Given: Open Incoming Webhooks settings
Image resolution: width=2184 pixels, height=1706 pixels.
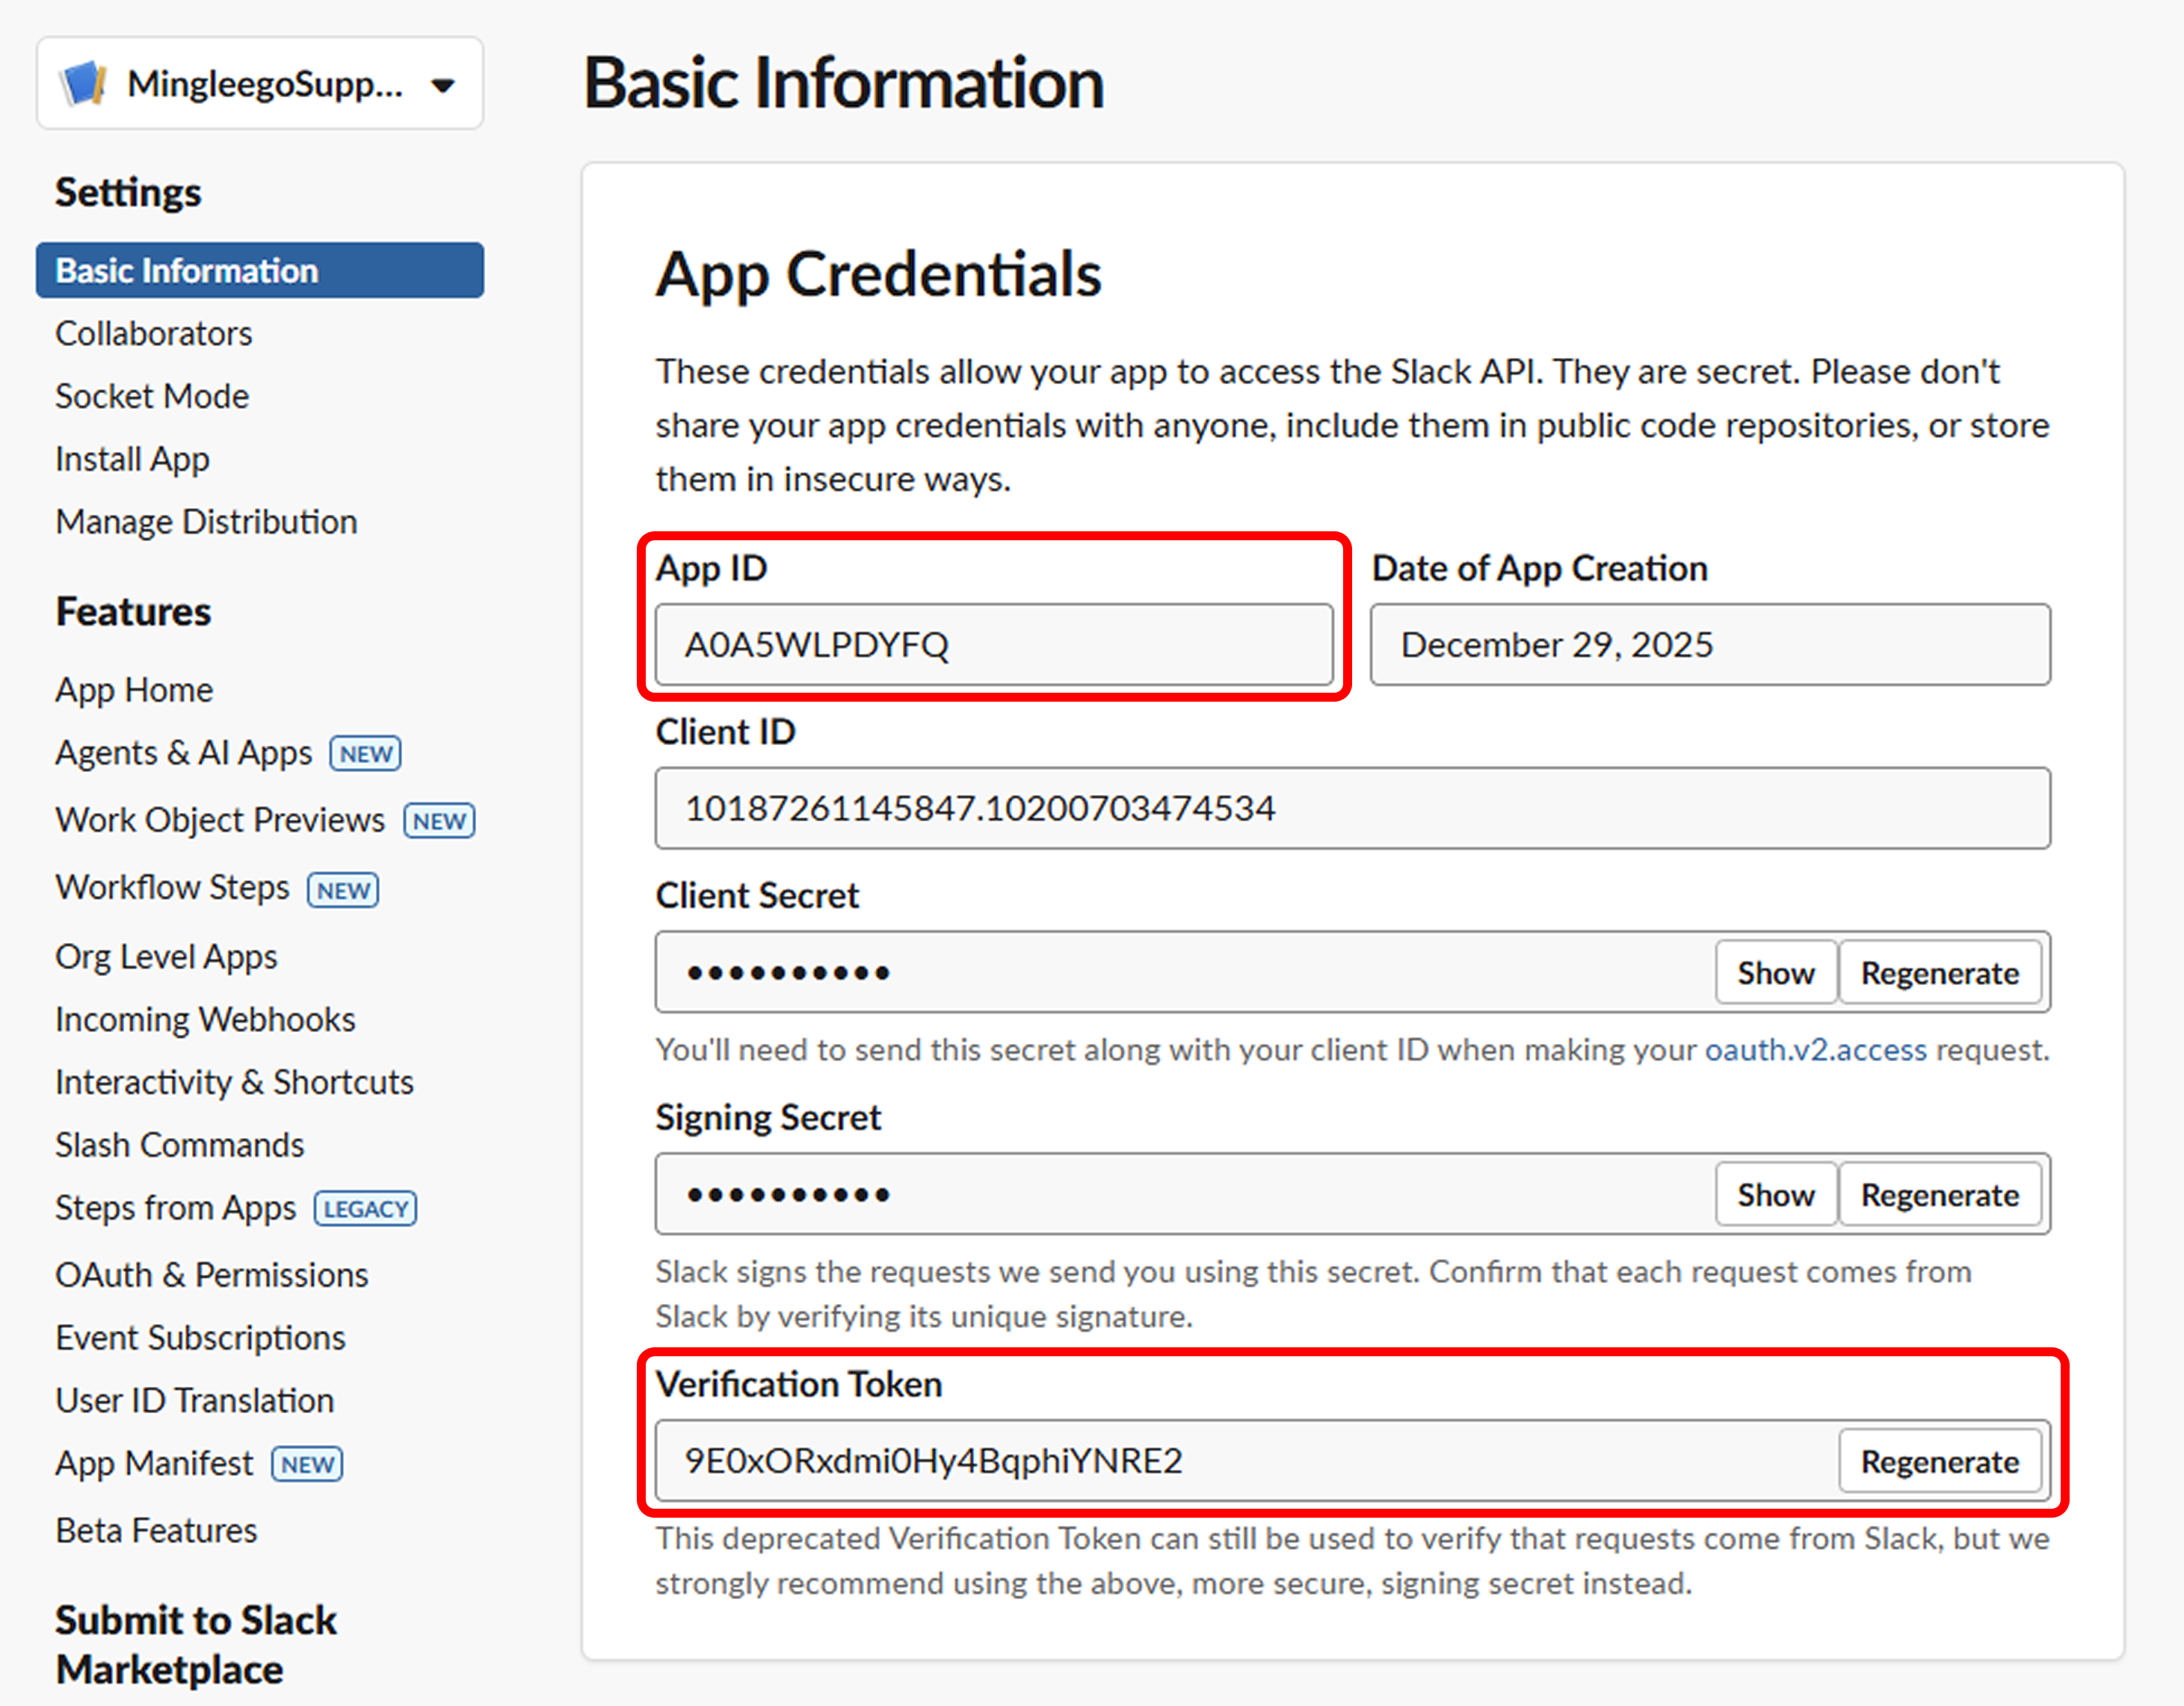Looking at the screenshot, I should pyautogui.click(x=205, y=1020).
